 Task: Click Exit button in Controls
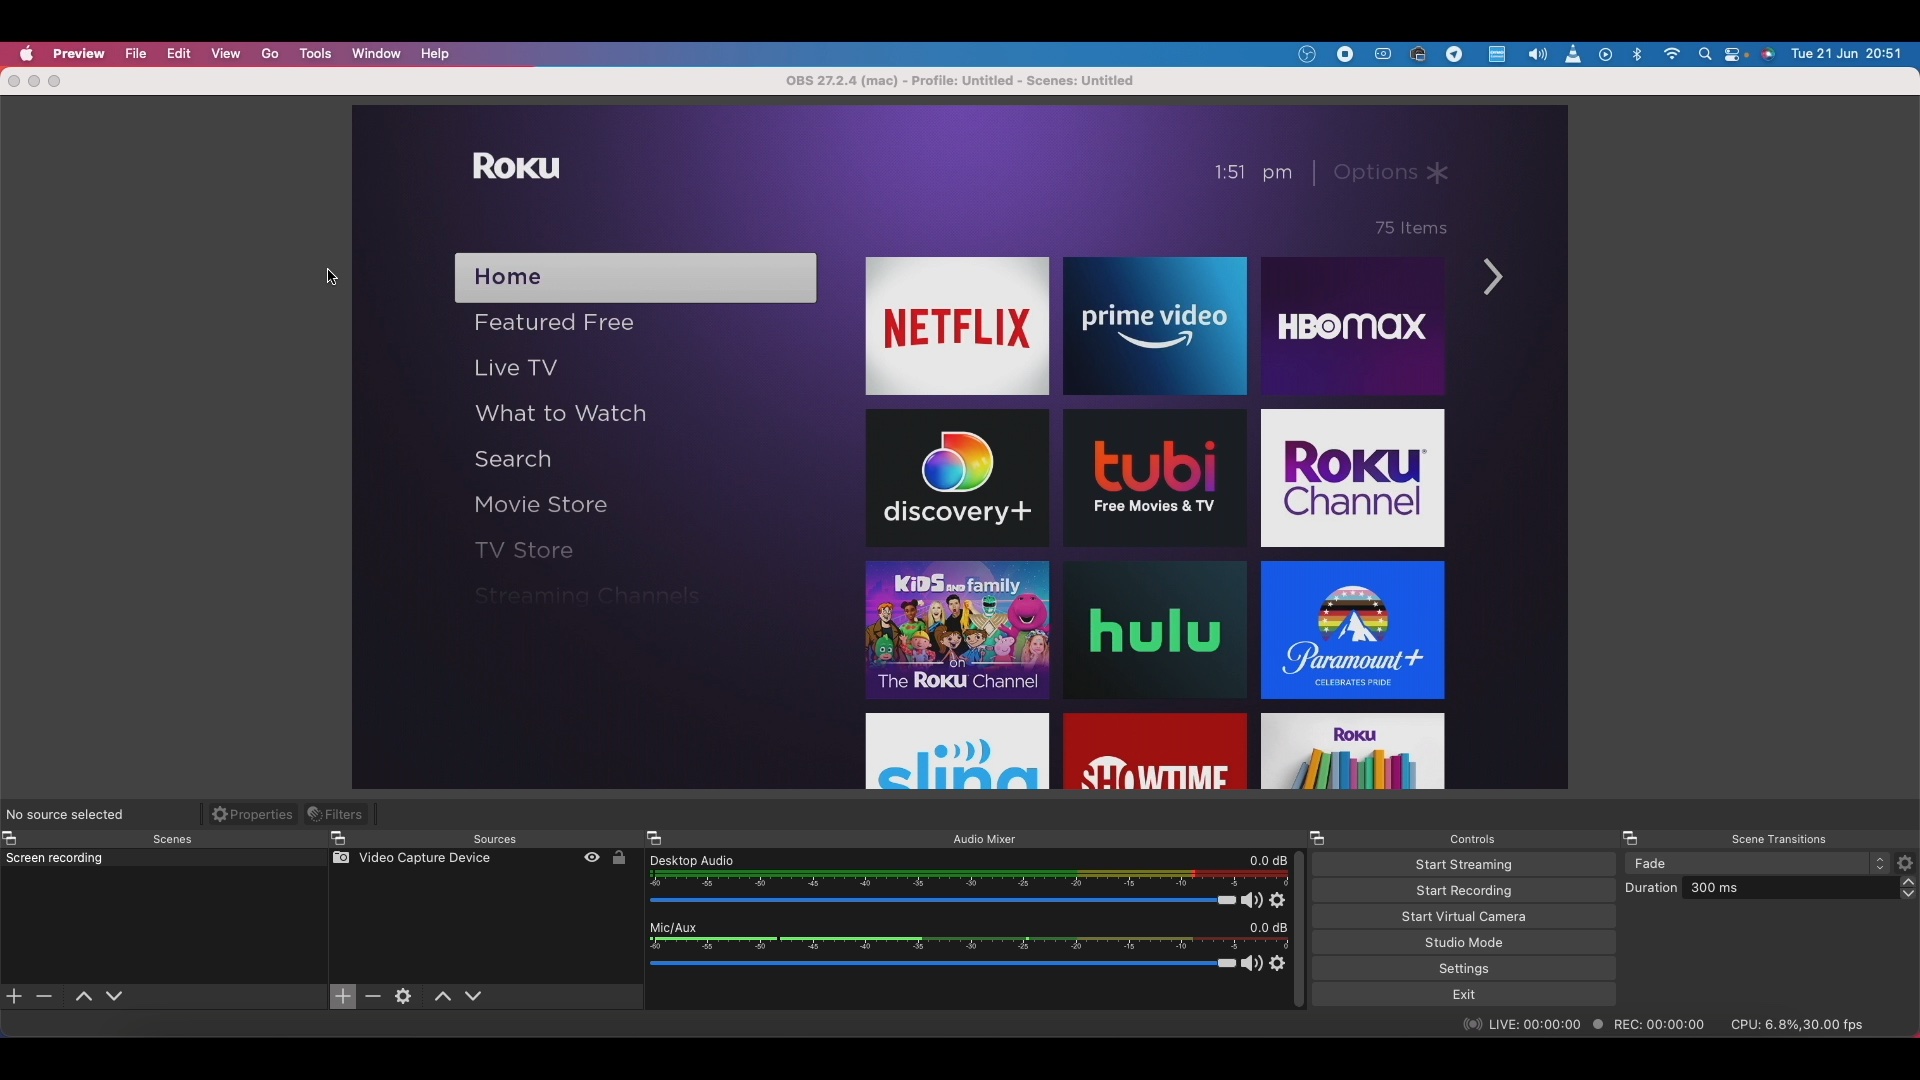click(x=1464, y=995)
